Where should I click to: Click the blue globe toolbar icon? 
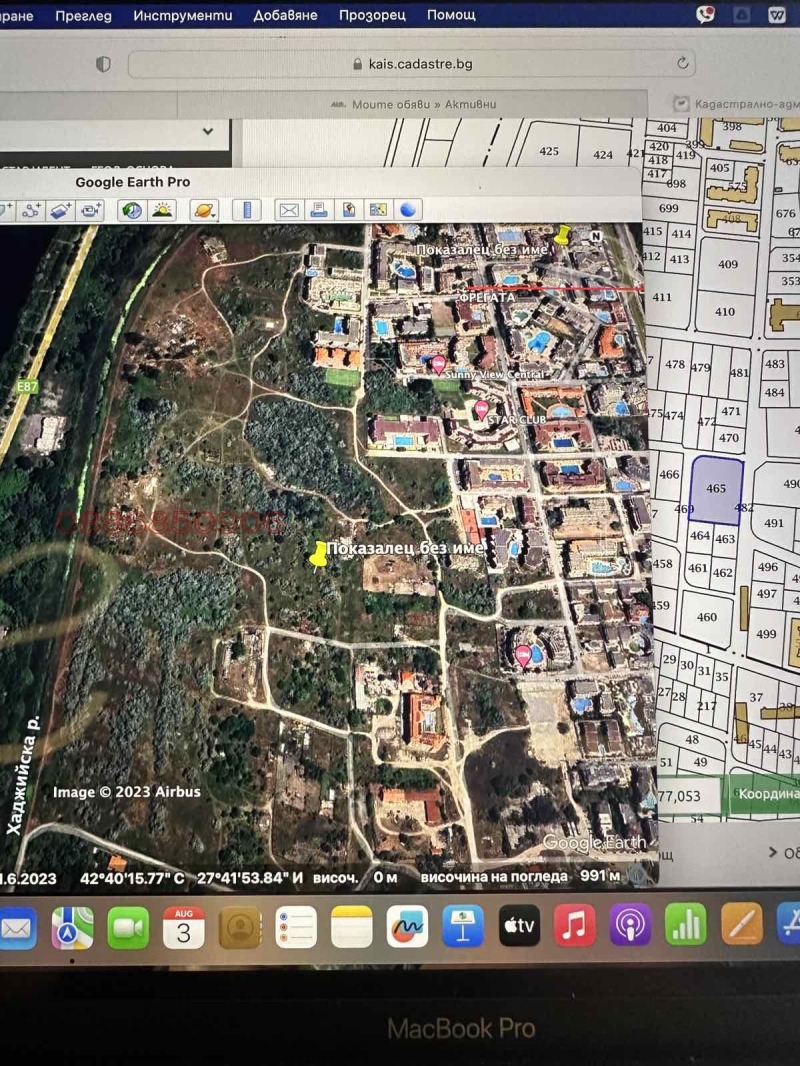coord(408,210)
